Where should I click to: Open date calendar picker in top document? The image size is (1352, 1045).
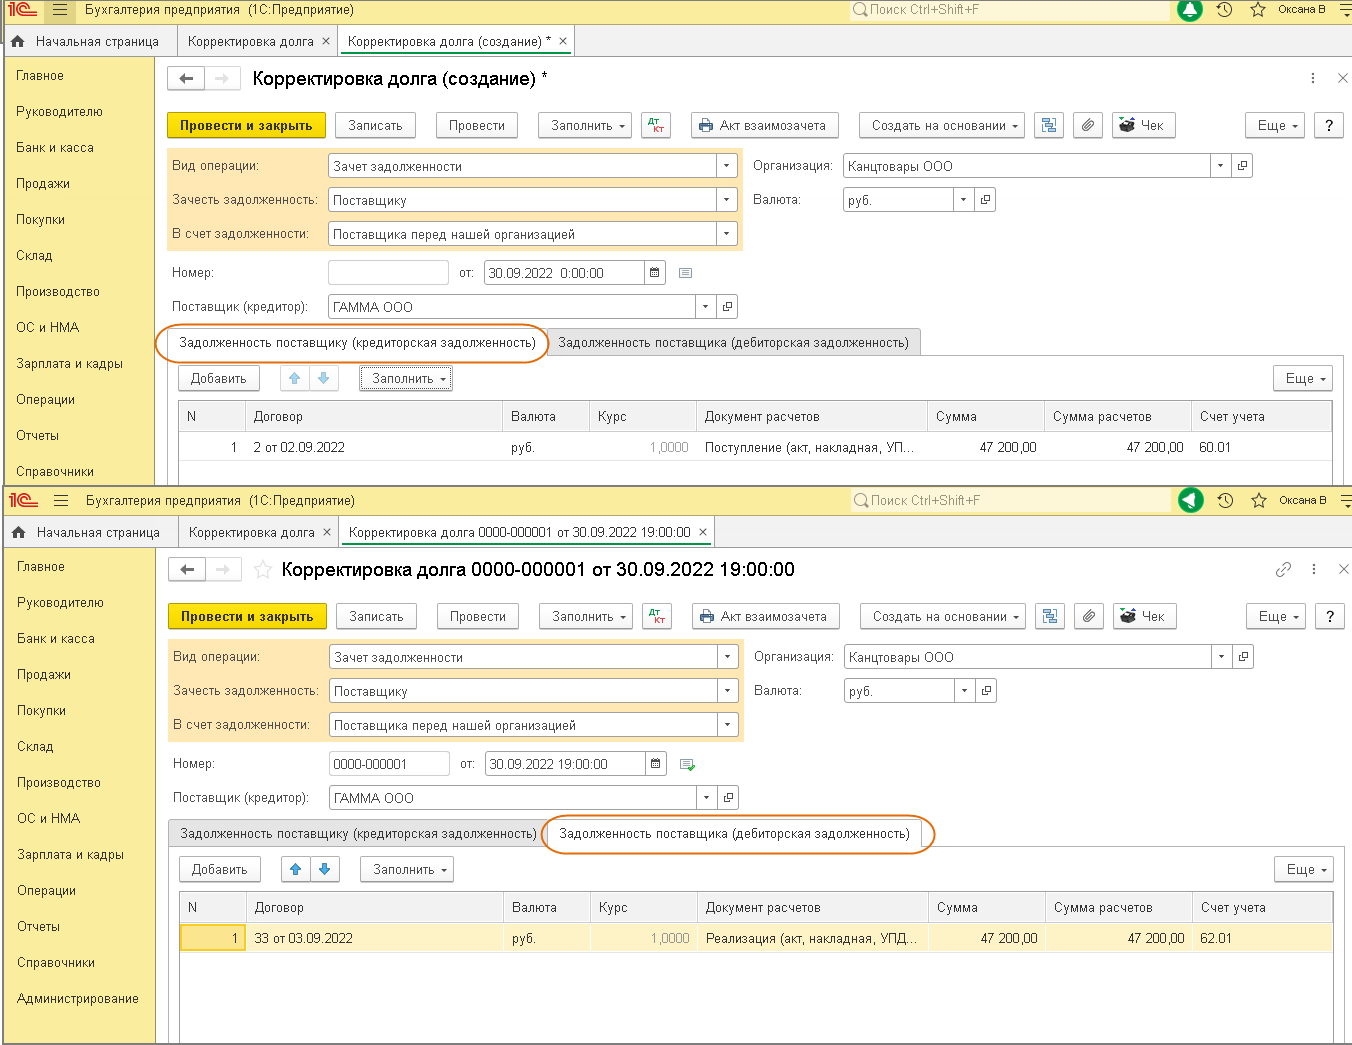point(654,273)
